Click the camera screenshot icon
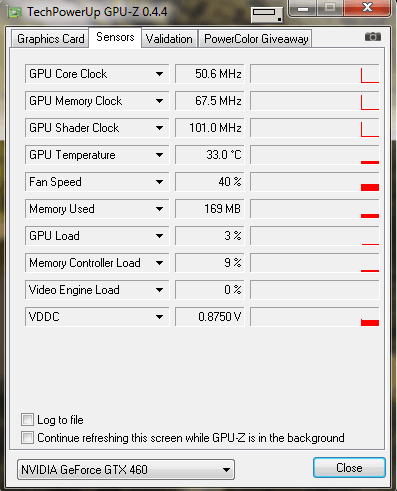The height and width of the screenshot is (491, 397). point(373,36)
